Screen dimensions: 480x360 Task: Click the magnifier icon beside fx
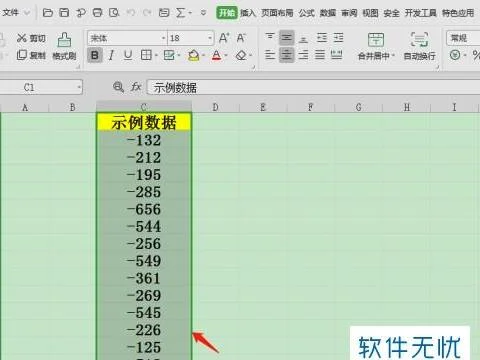coord(118,87)
